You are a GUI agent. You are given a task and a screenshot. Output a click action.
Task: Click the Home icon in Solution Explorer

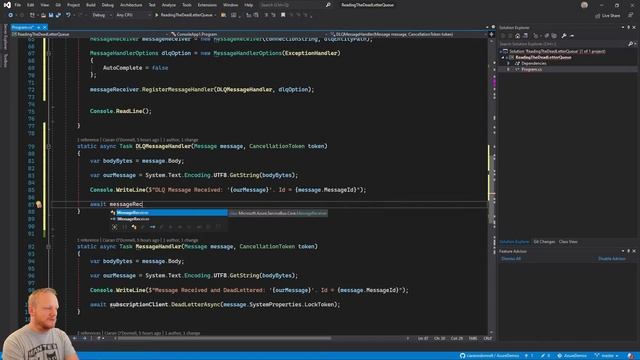pos(518,36)
